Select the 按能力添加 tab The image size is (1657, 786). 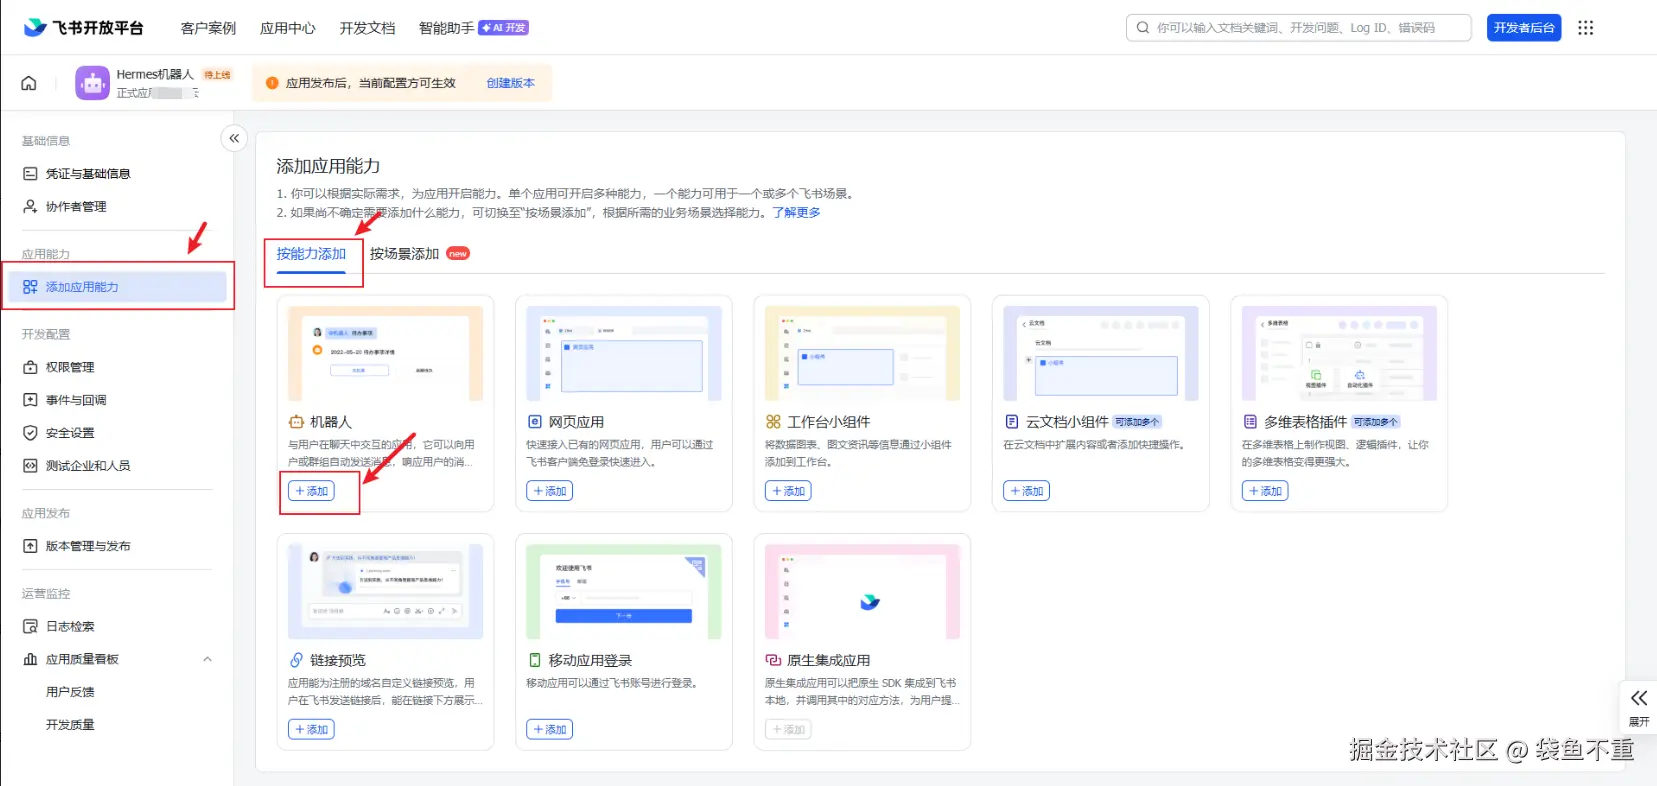coord(311,254)
